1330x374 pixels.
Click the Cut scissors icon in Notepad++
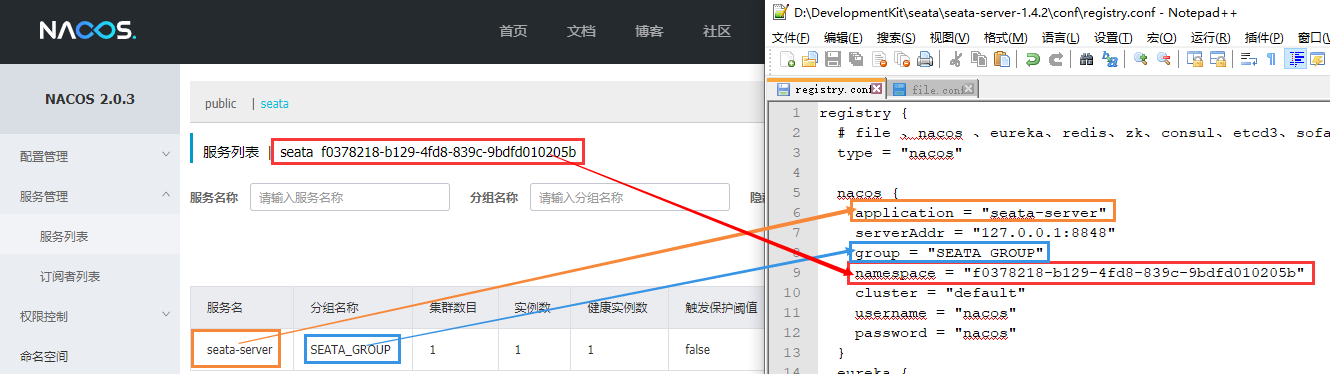pyautogui.click(x=955, y=59)
